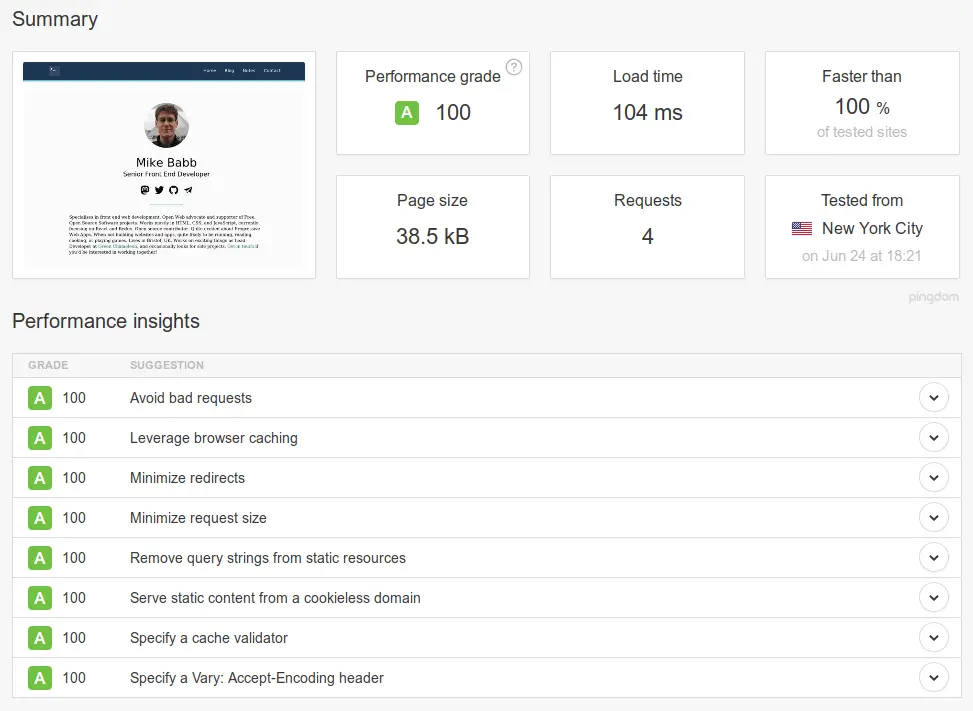
Task: Click the GRADE column header
Action: pyautogui.click(x=48, y=366)
